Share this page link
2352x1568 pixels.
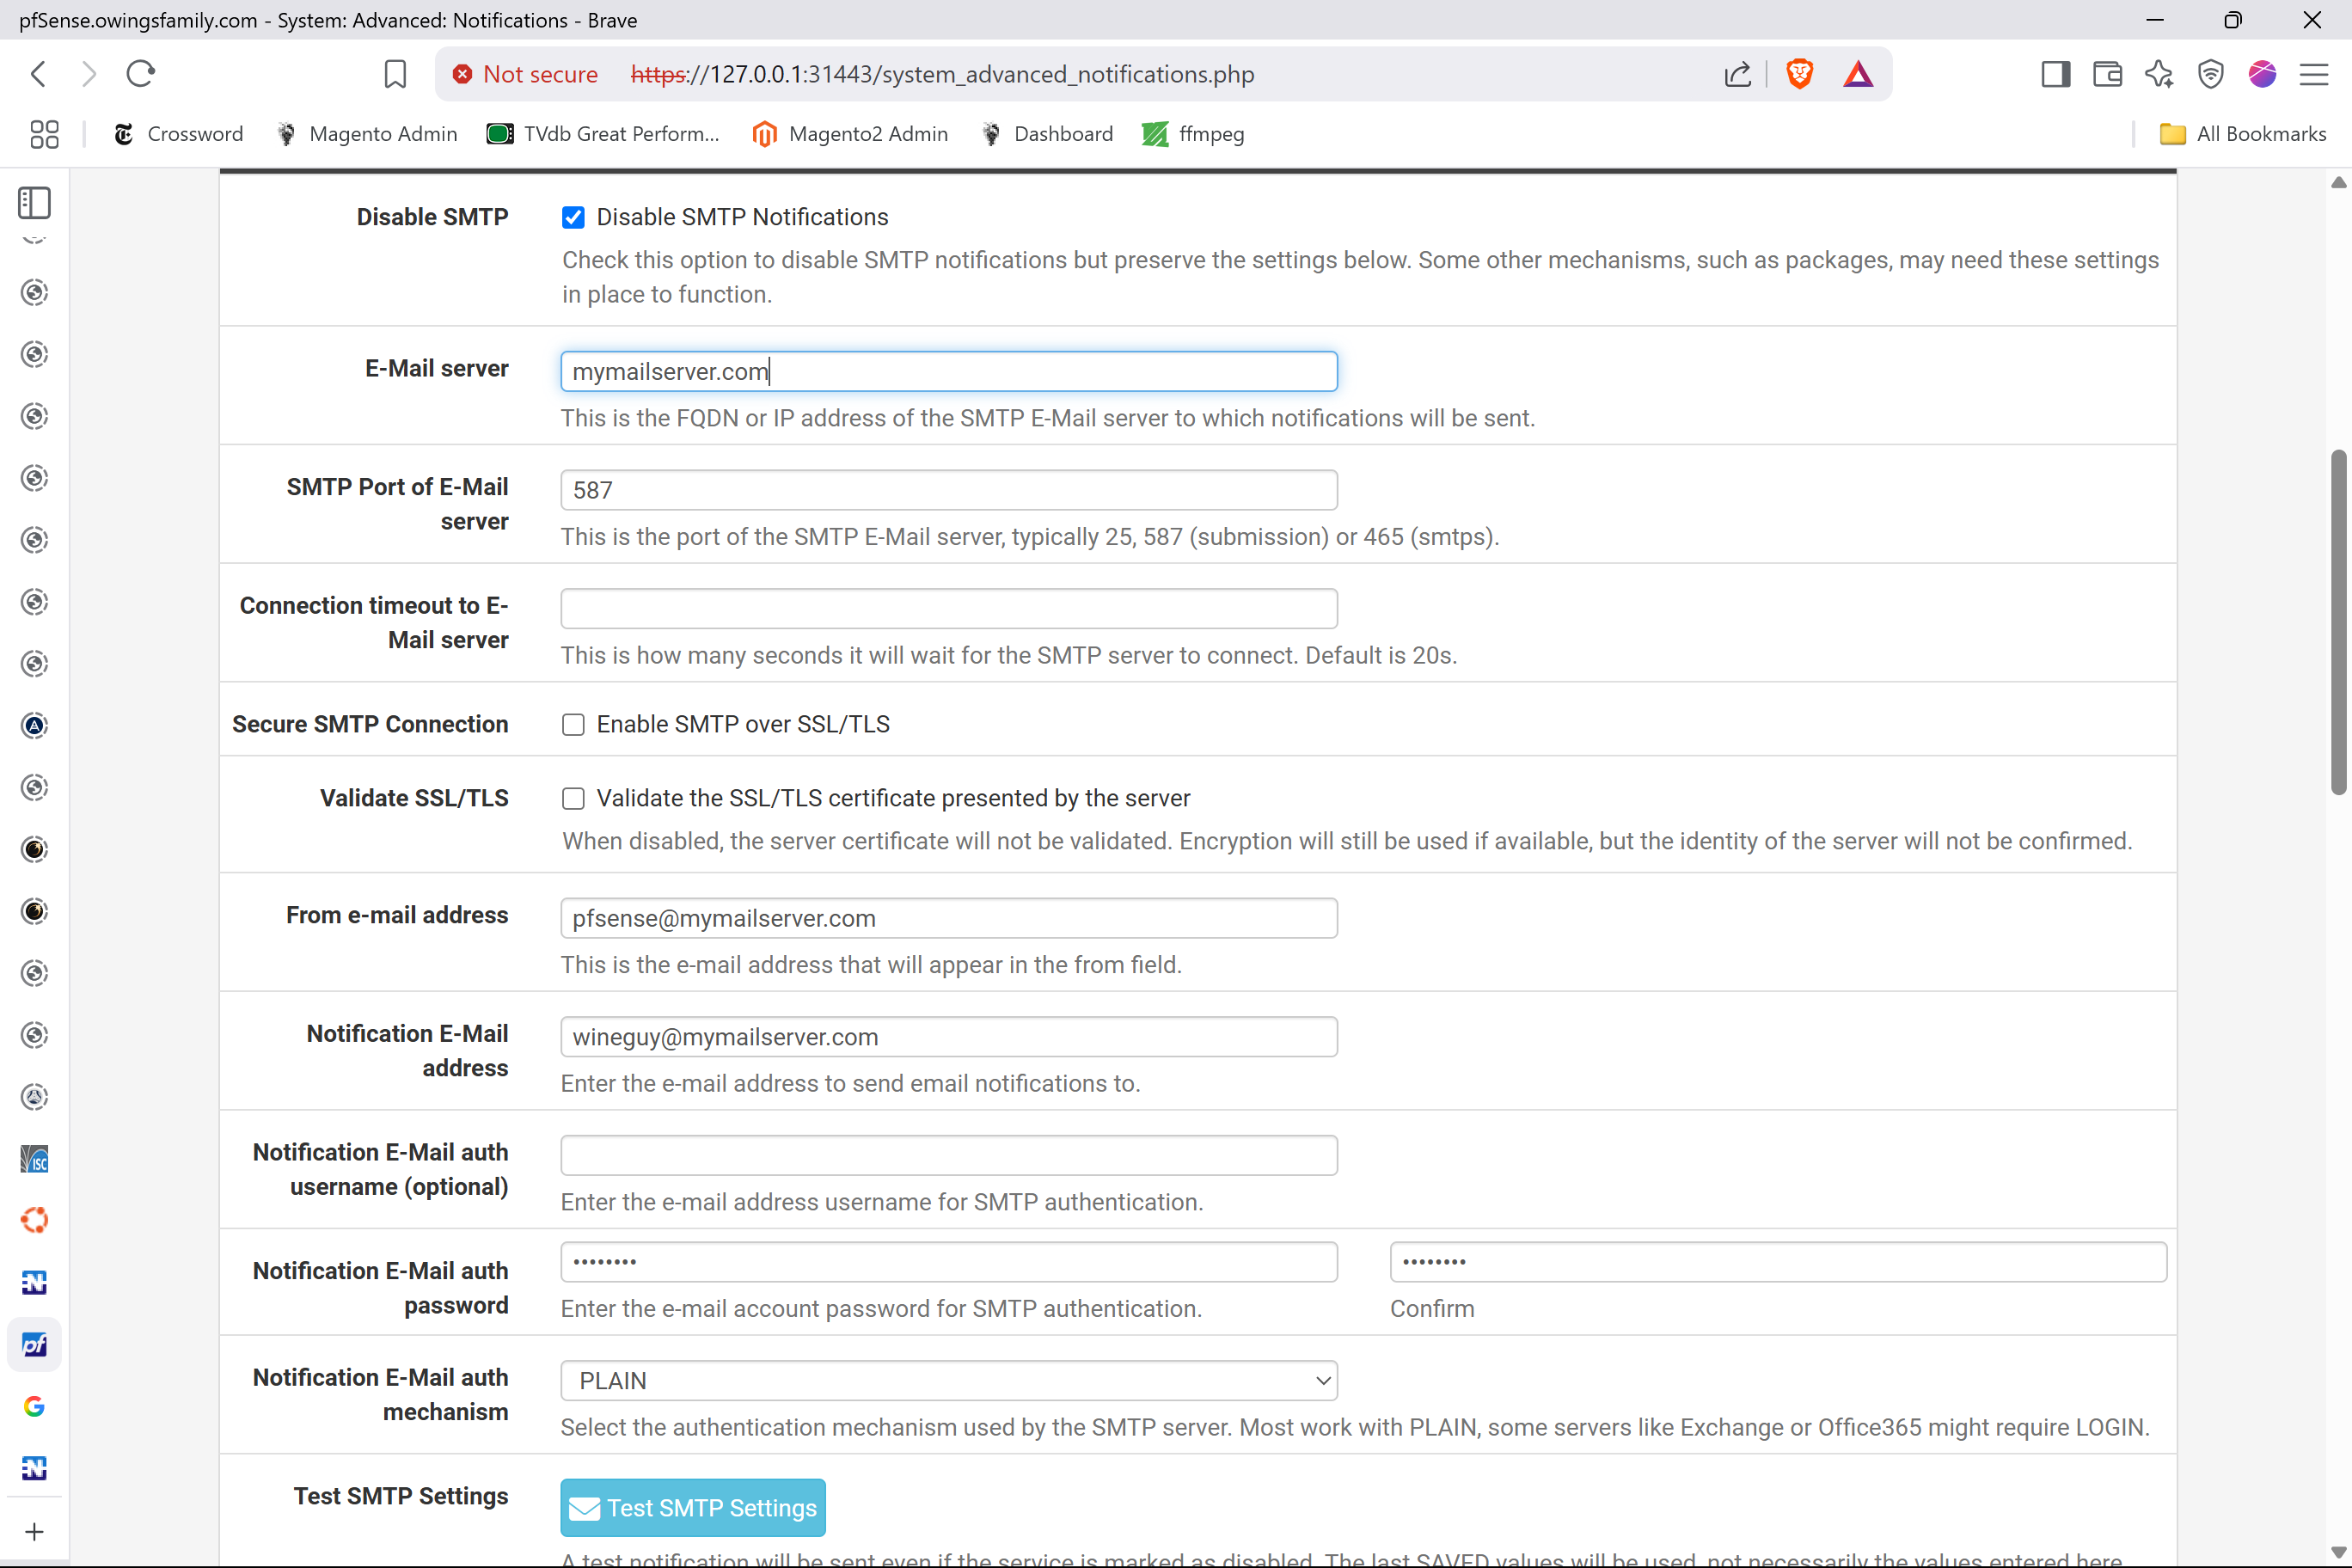1738,74
